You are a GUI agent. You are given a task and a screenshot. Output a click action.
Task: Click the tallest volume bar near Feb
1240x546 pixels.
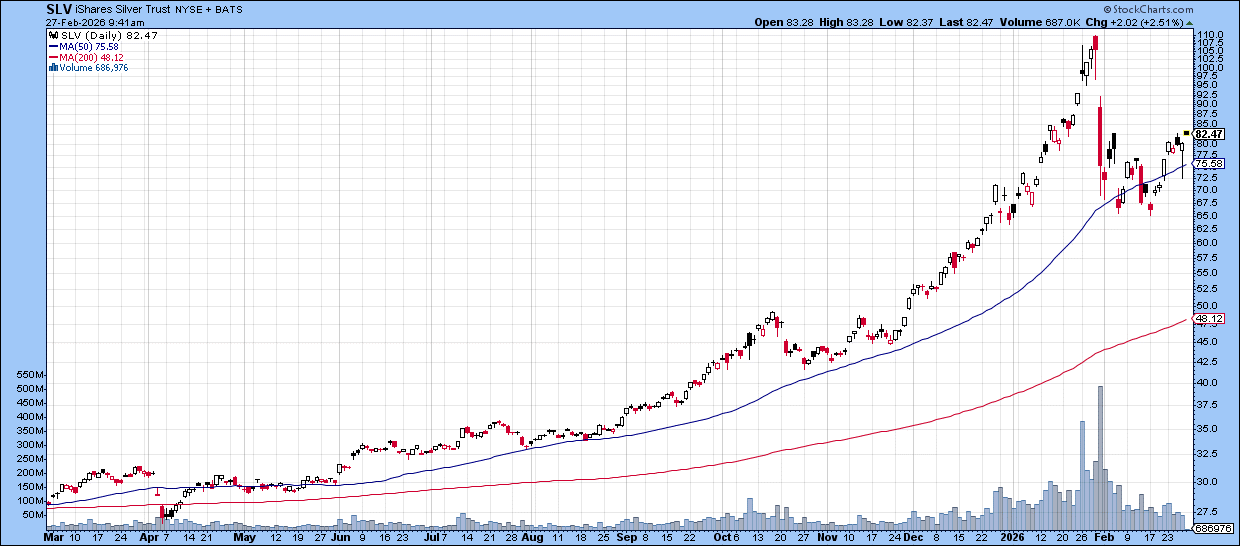tap(1100, 450)
